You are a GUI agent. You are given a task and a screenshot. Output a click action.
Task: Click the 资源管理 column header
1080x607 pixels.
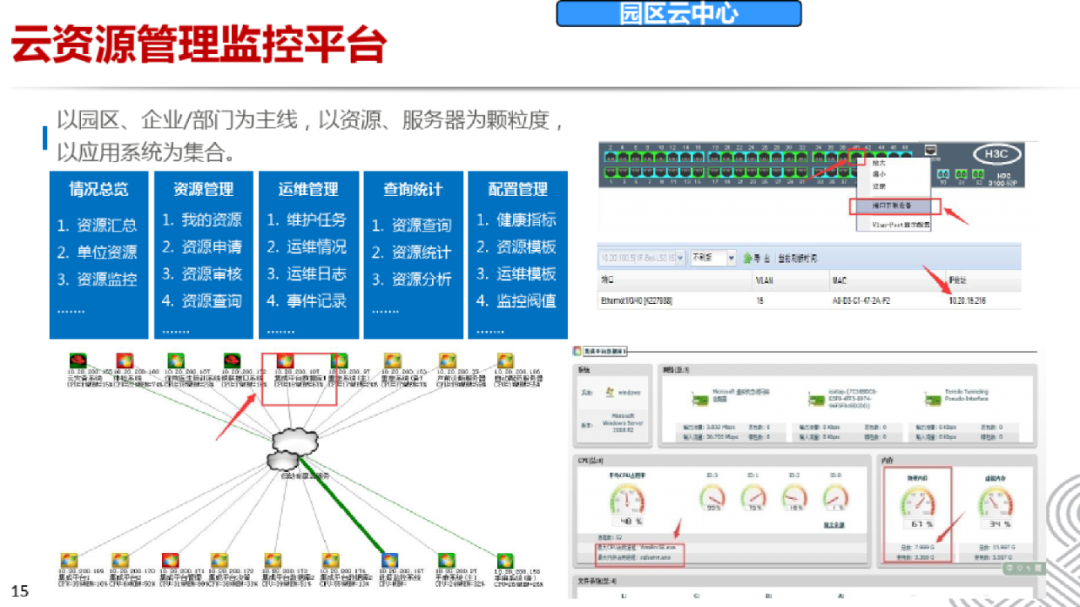click(203, 188)
